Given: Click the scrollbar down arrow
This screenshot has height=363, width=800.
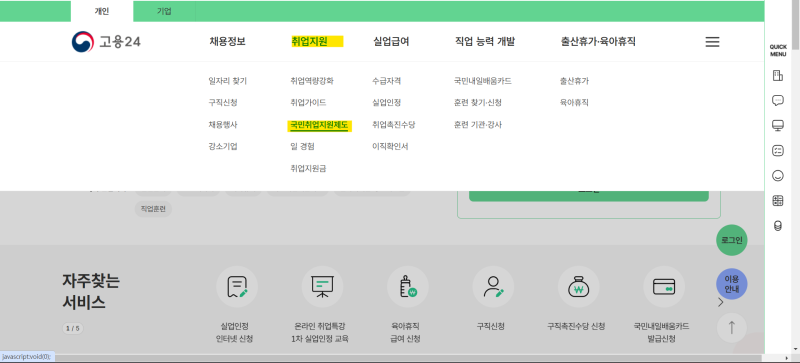Looking at the screenshot, I should tap(795, 350).
